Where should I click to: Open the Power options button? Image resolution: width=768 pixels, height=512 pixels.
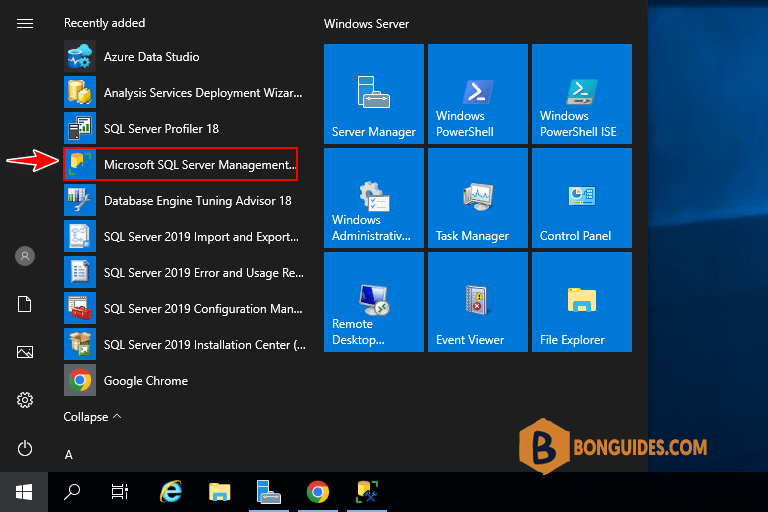pos(24,448)
